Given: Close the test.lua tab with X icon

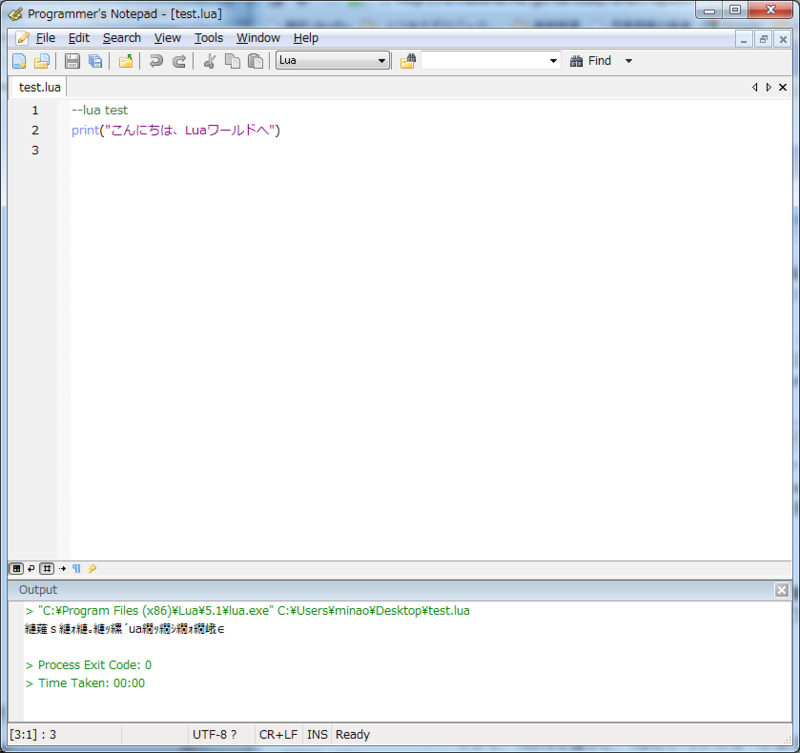Looking at the screenshot, I should 783,87.
